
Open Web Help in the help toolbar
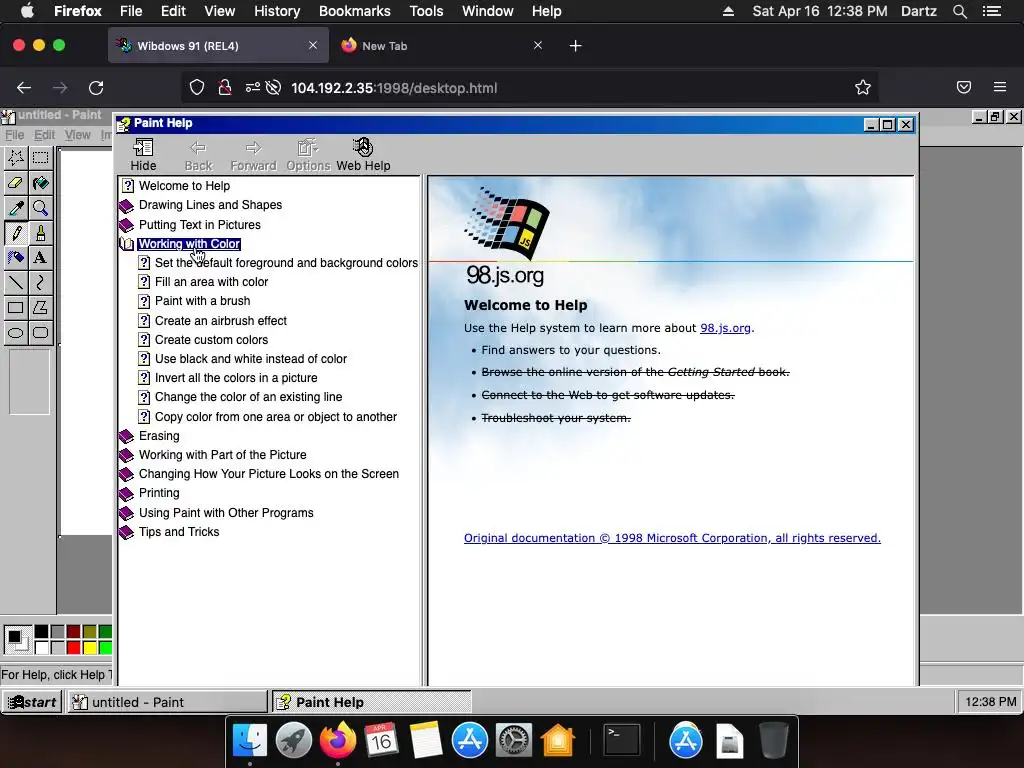pyautogui.click(x=363, y=155)
